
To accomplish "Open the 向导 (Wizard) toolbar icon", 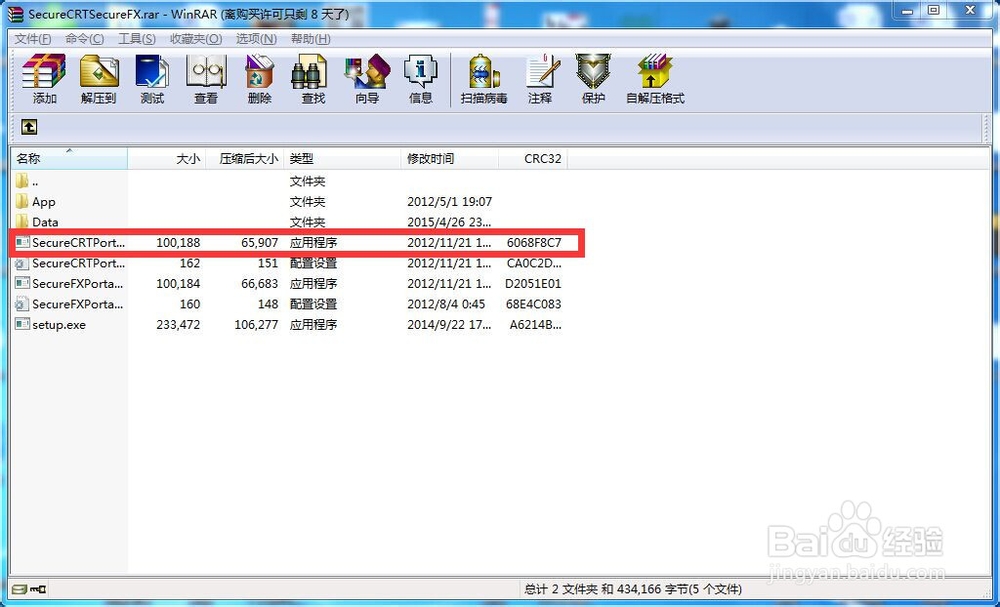I will [x=367, y=71].
